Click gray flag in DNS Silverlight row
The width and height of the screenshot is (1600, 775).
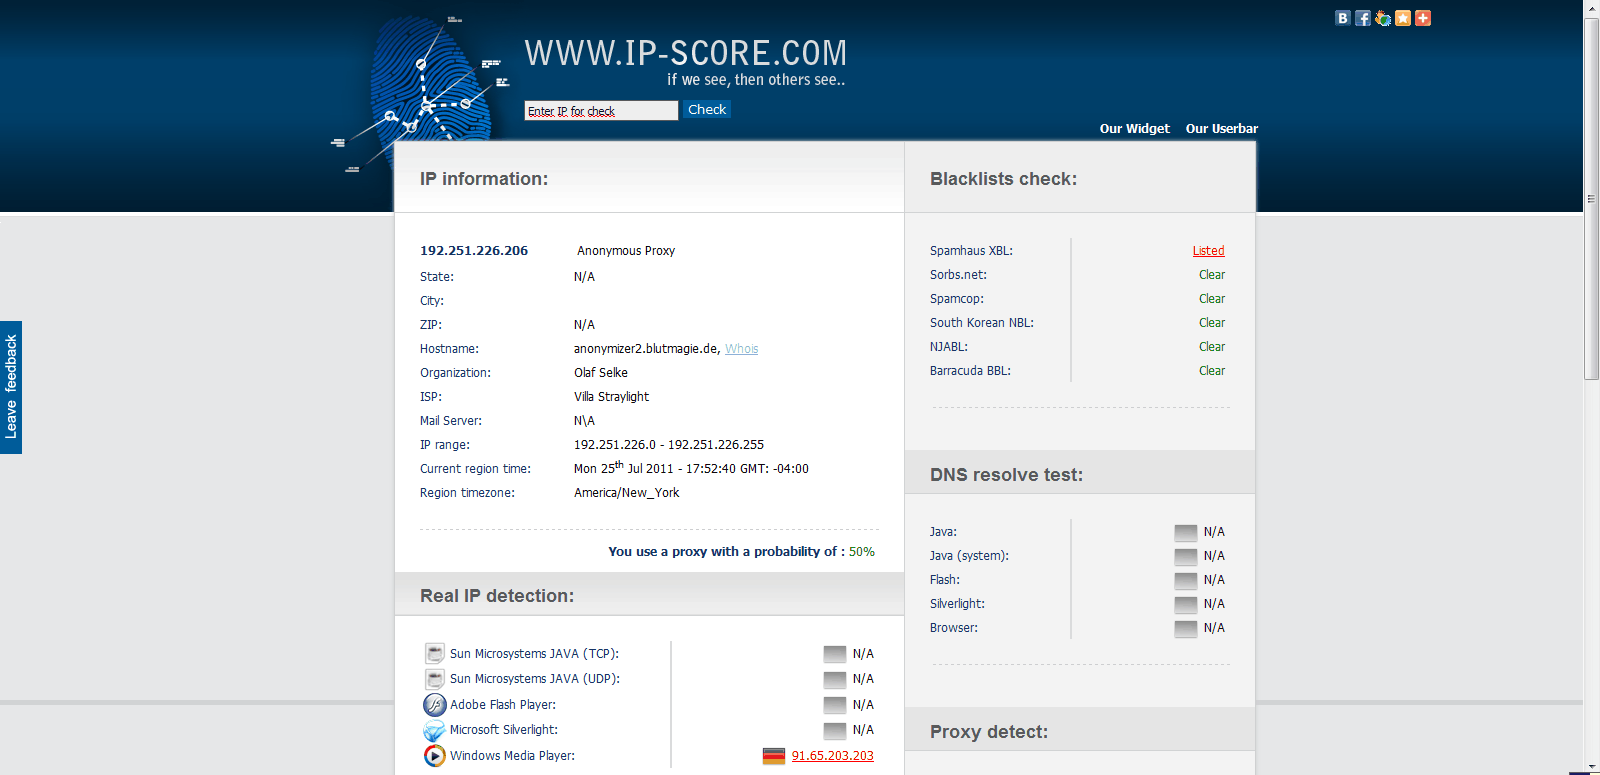pyautogui.click(x=1186, y=604)
